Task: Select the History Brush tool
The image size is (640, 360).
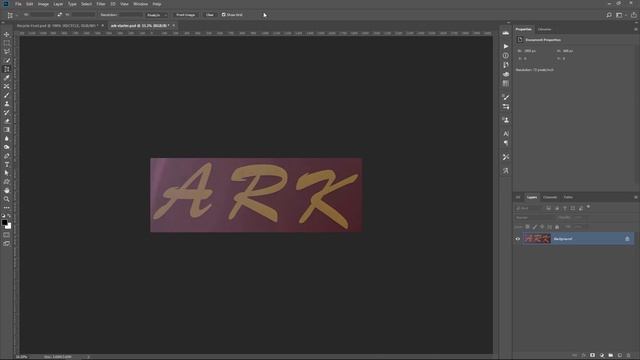Action: 7,112
